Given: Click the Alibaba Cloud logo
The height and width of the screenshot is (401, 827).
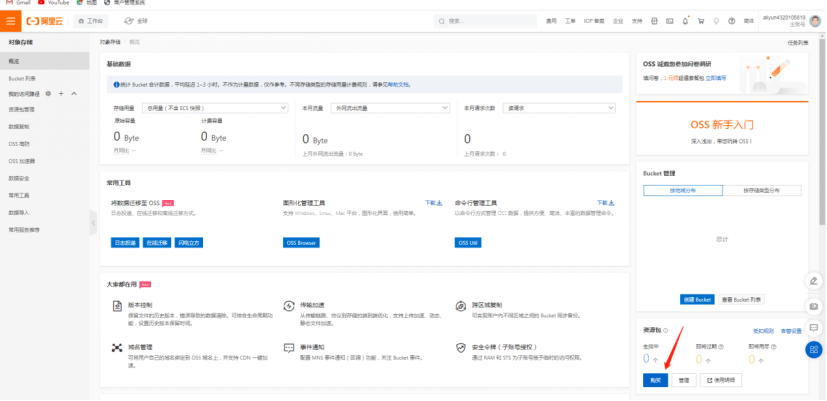Looking at the screenshot, I should 45,21.
